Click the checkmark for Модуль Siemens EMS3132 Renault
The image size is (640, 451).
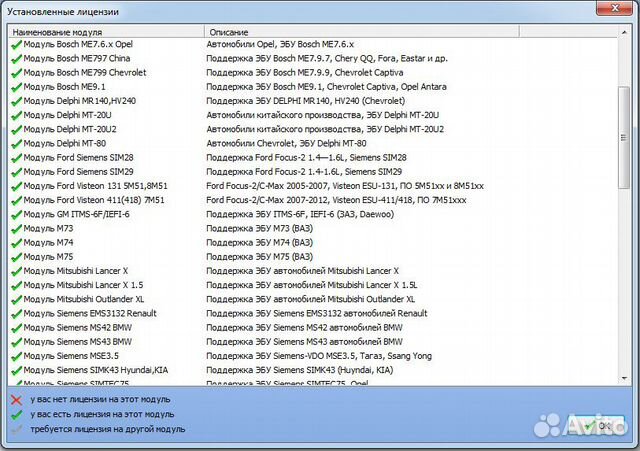[16, 314]
